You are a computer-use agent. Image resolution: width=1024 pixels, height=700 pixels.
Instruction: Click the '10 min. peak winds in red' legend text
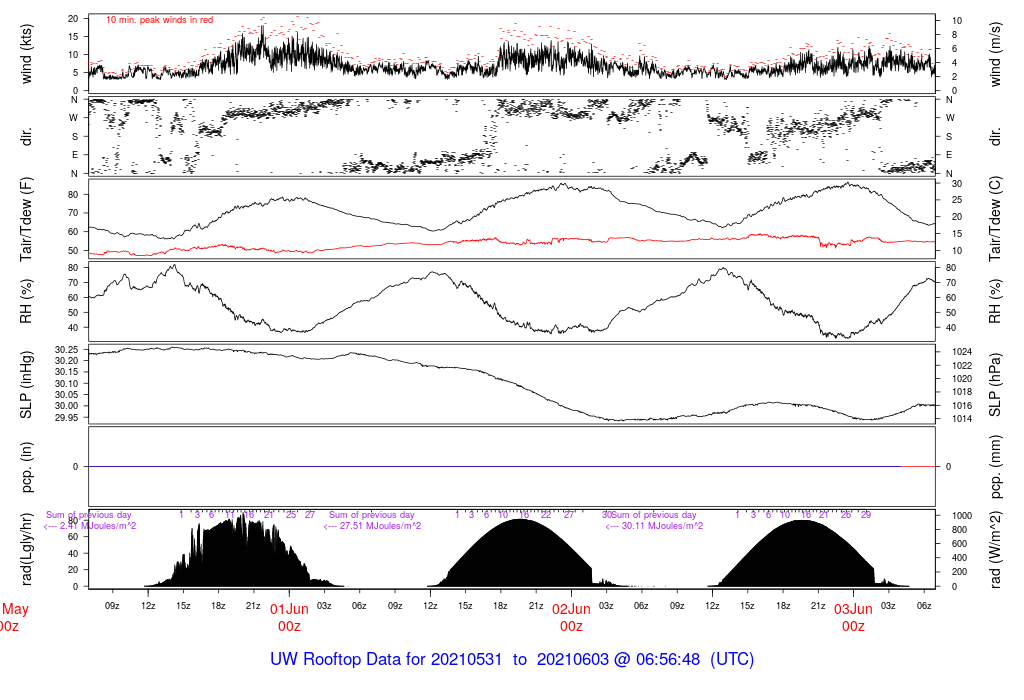click(159, 20)
